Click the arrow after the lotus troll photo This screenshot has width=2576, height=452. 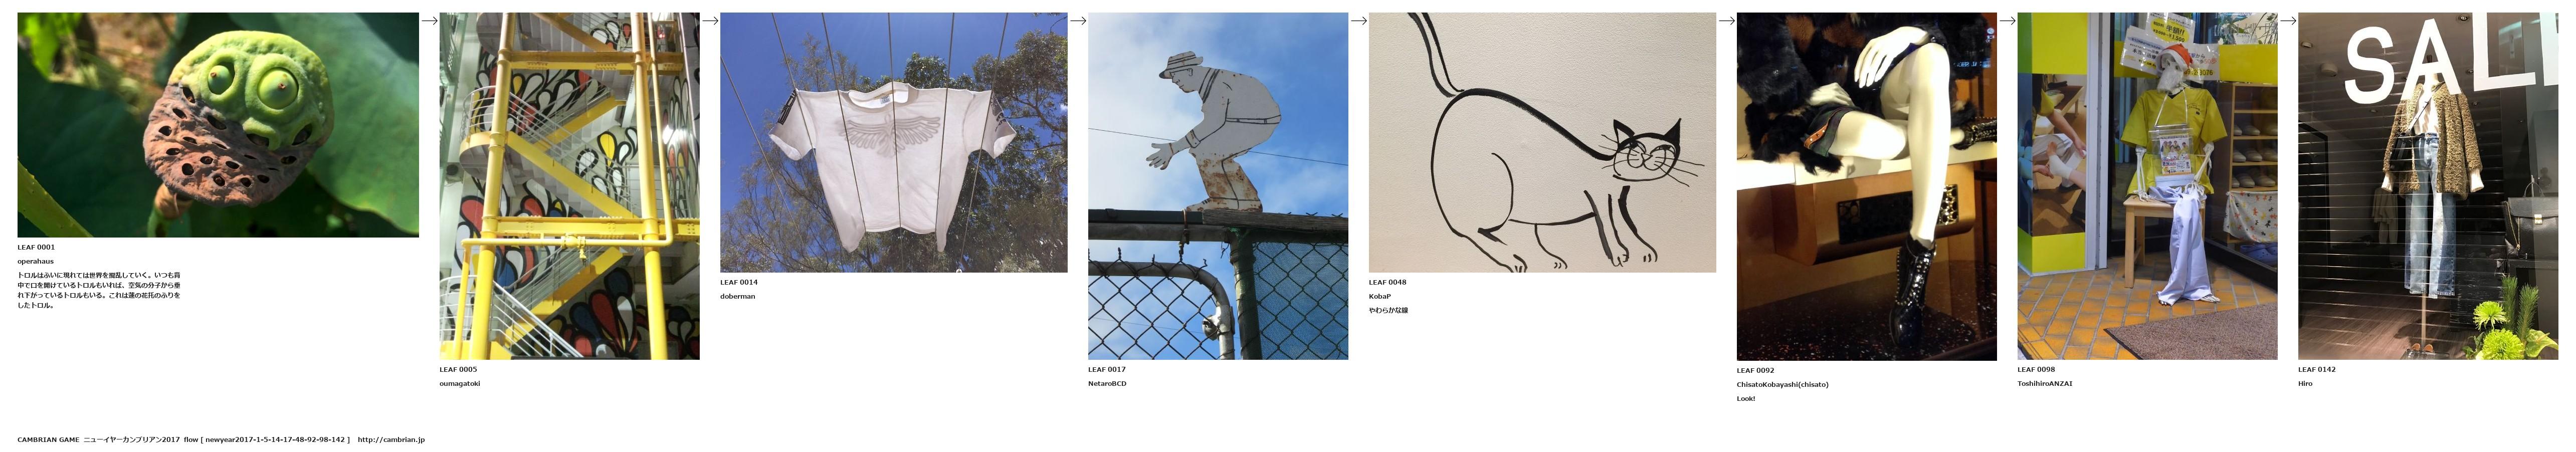tap(429, 20)
